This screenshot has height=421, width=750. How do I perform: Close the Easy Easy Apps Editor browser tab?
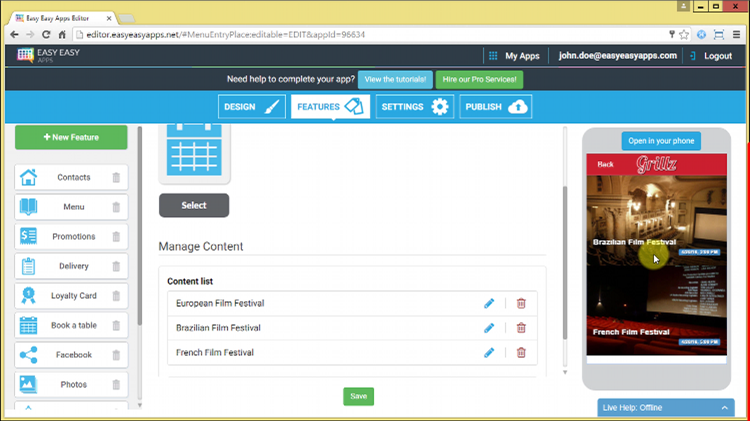109,18
